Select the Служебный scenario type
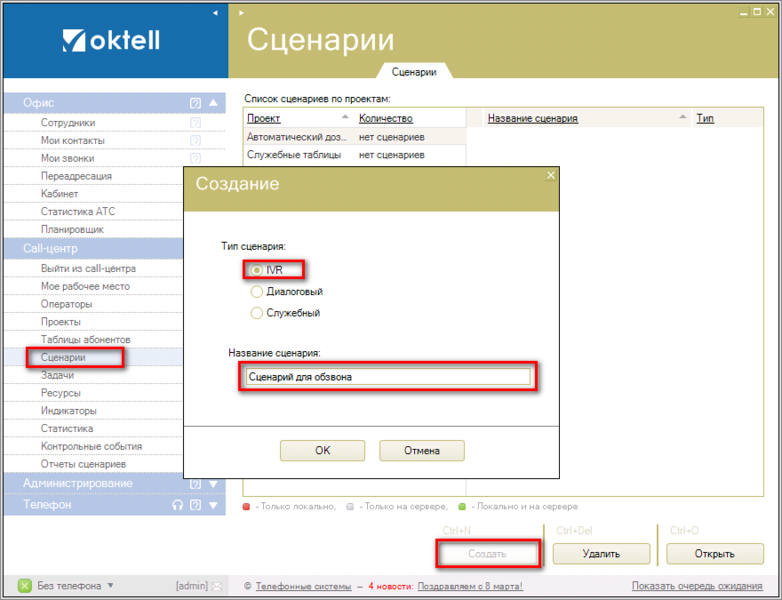 (256, 313)
